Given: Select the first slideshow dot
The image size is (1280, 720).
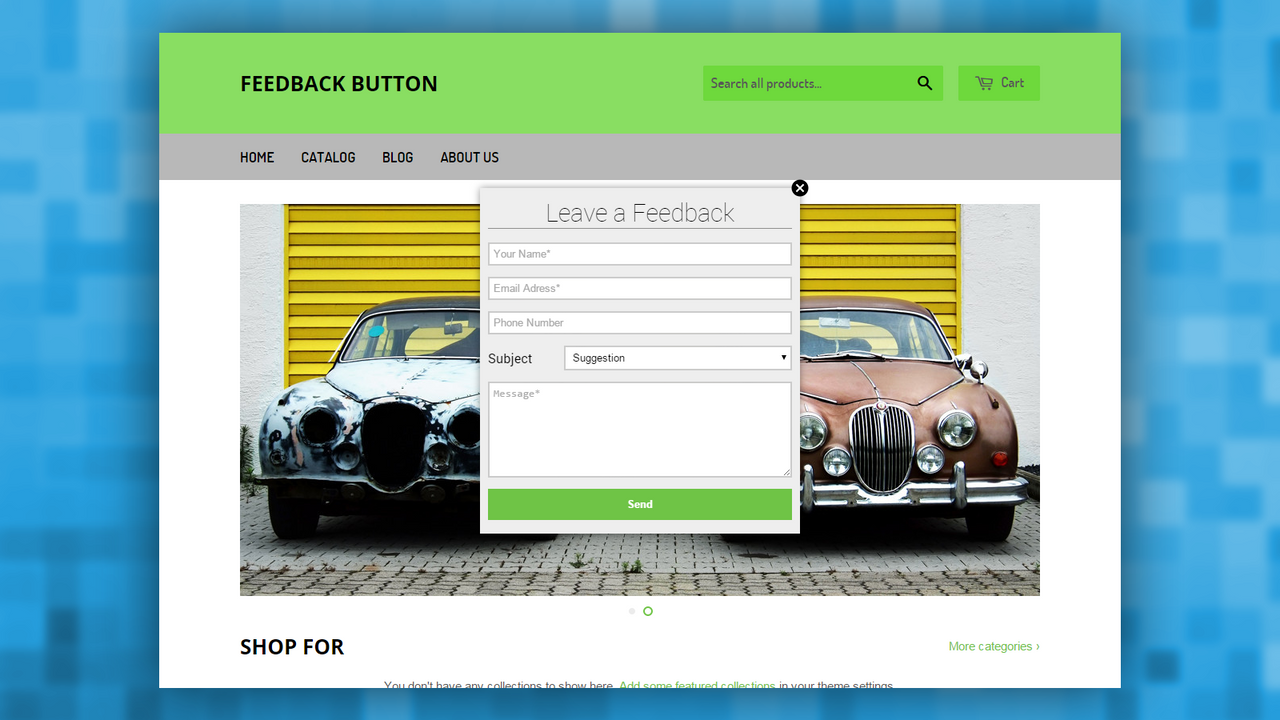Looking at the screenshot, I should [632, 611].
